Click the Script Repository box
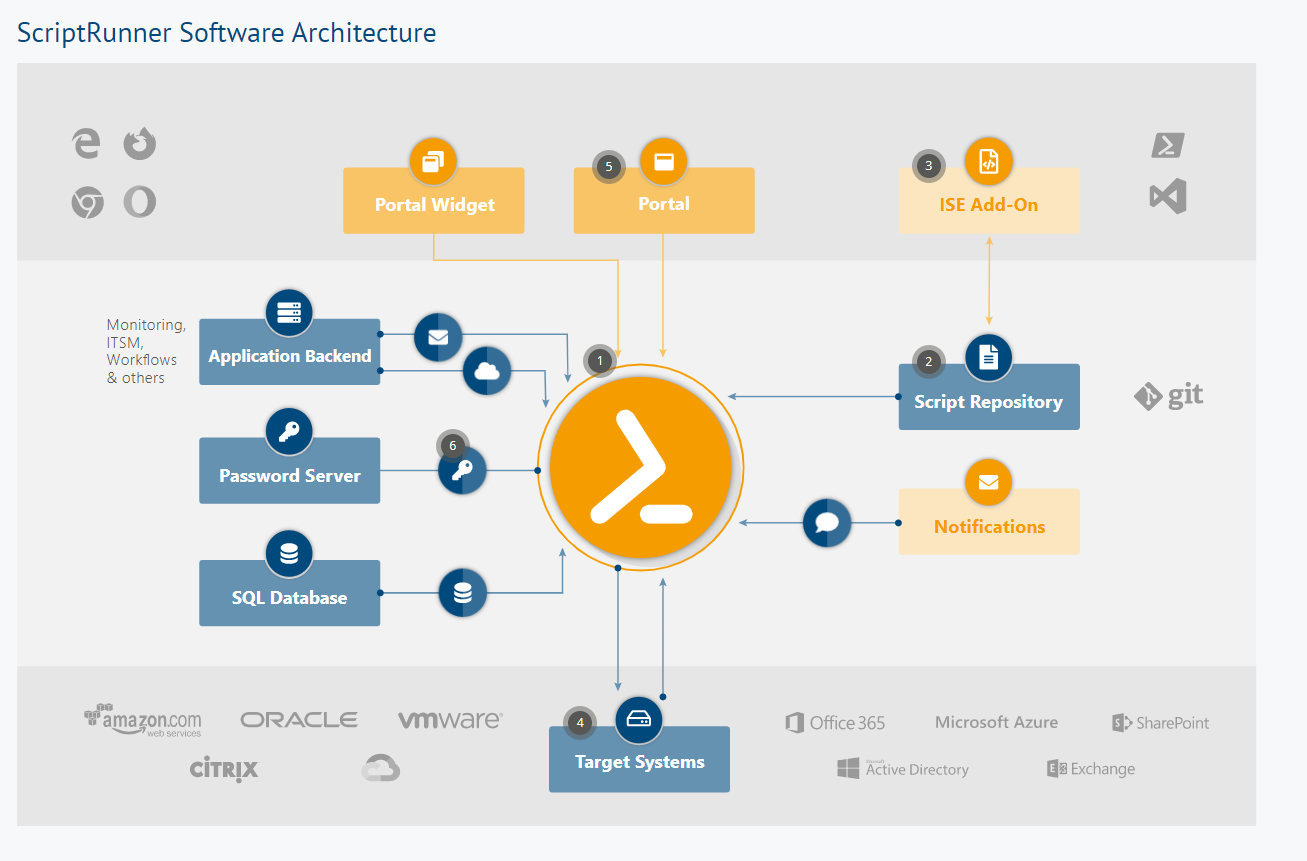 (x=988, y=403)
